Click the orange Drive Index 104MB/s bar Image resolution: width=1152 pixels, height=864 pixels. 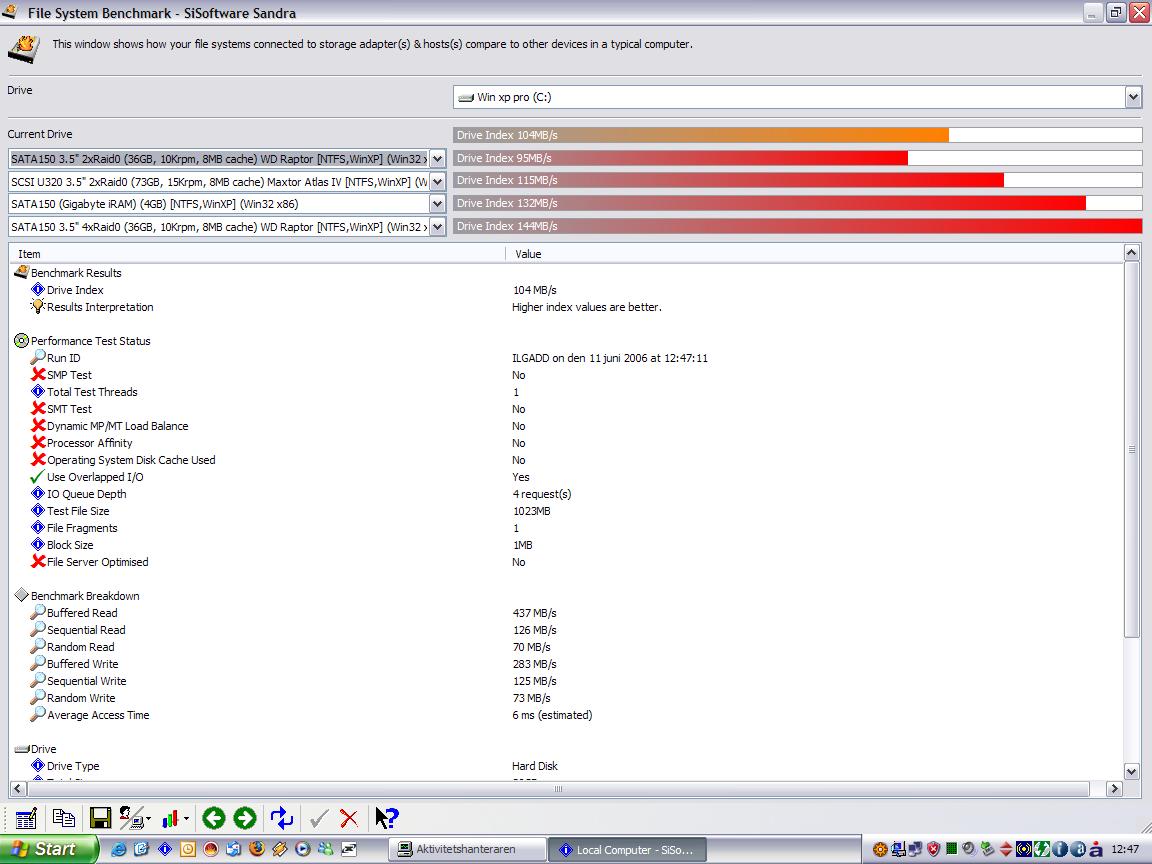tap(701, 135)
